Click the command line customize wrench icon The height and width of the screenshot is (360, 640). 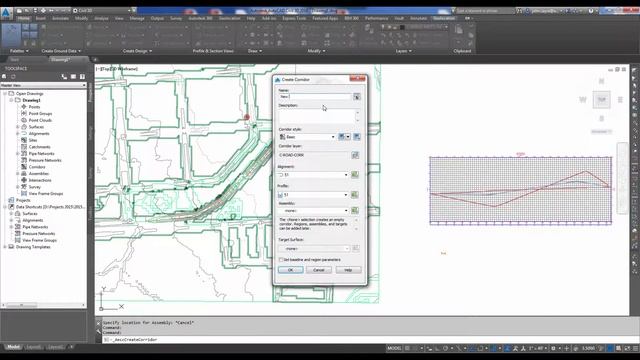click(98, 331)
